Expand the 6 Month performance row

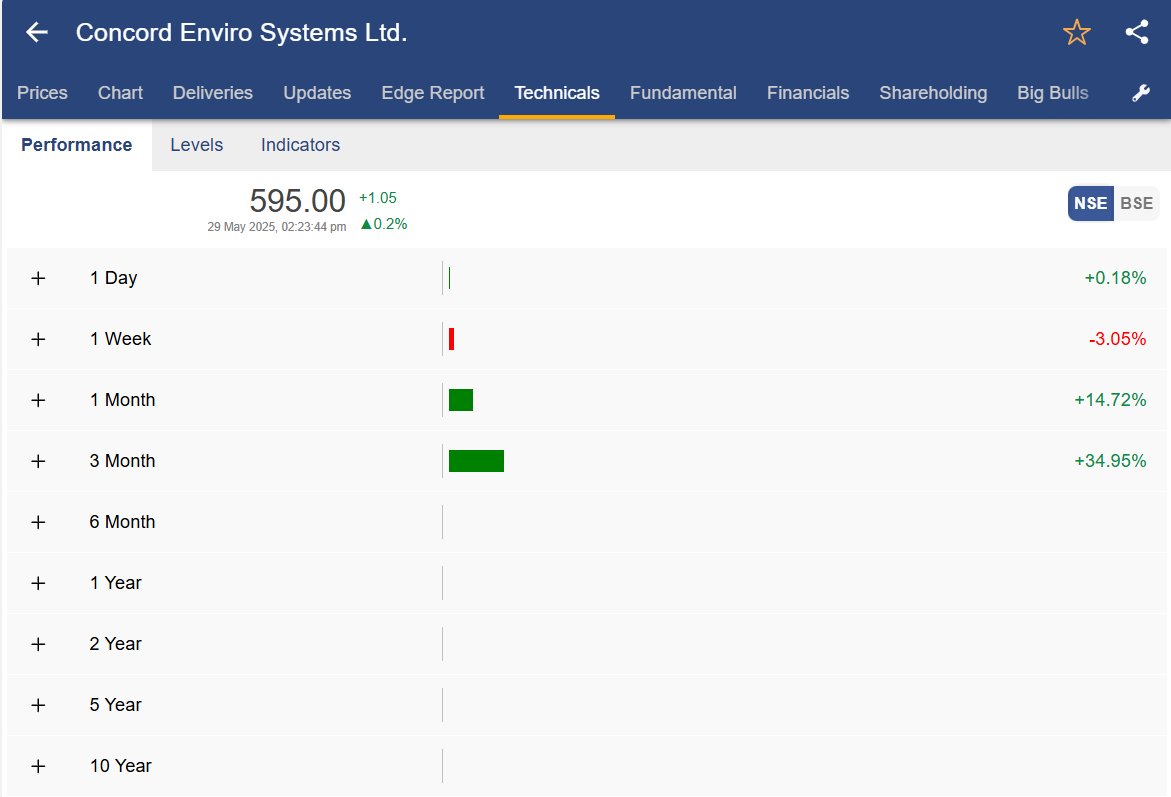point(38,522)
